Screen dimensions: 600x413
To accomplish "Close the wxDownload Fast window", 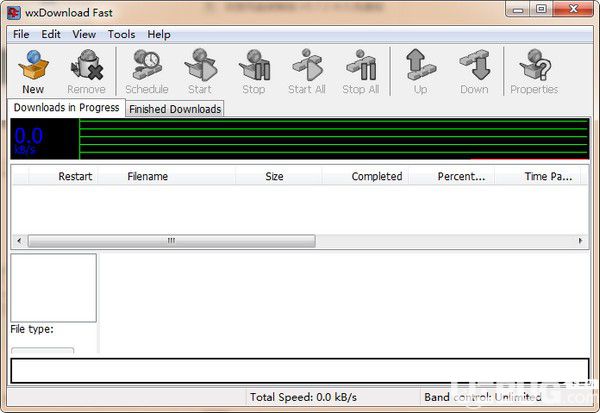I will (573, 9).
